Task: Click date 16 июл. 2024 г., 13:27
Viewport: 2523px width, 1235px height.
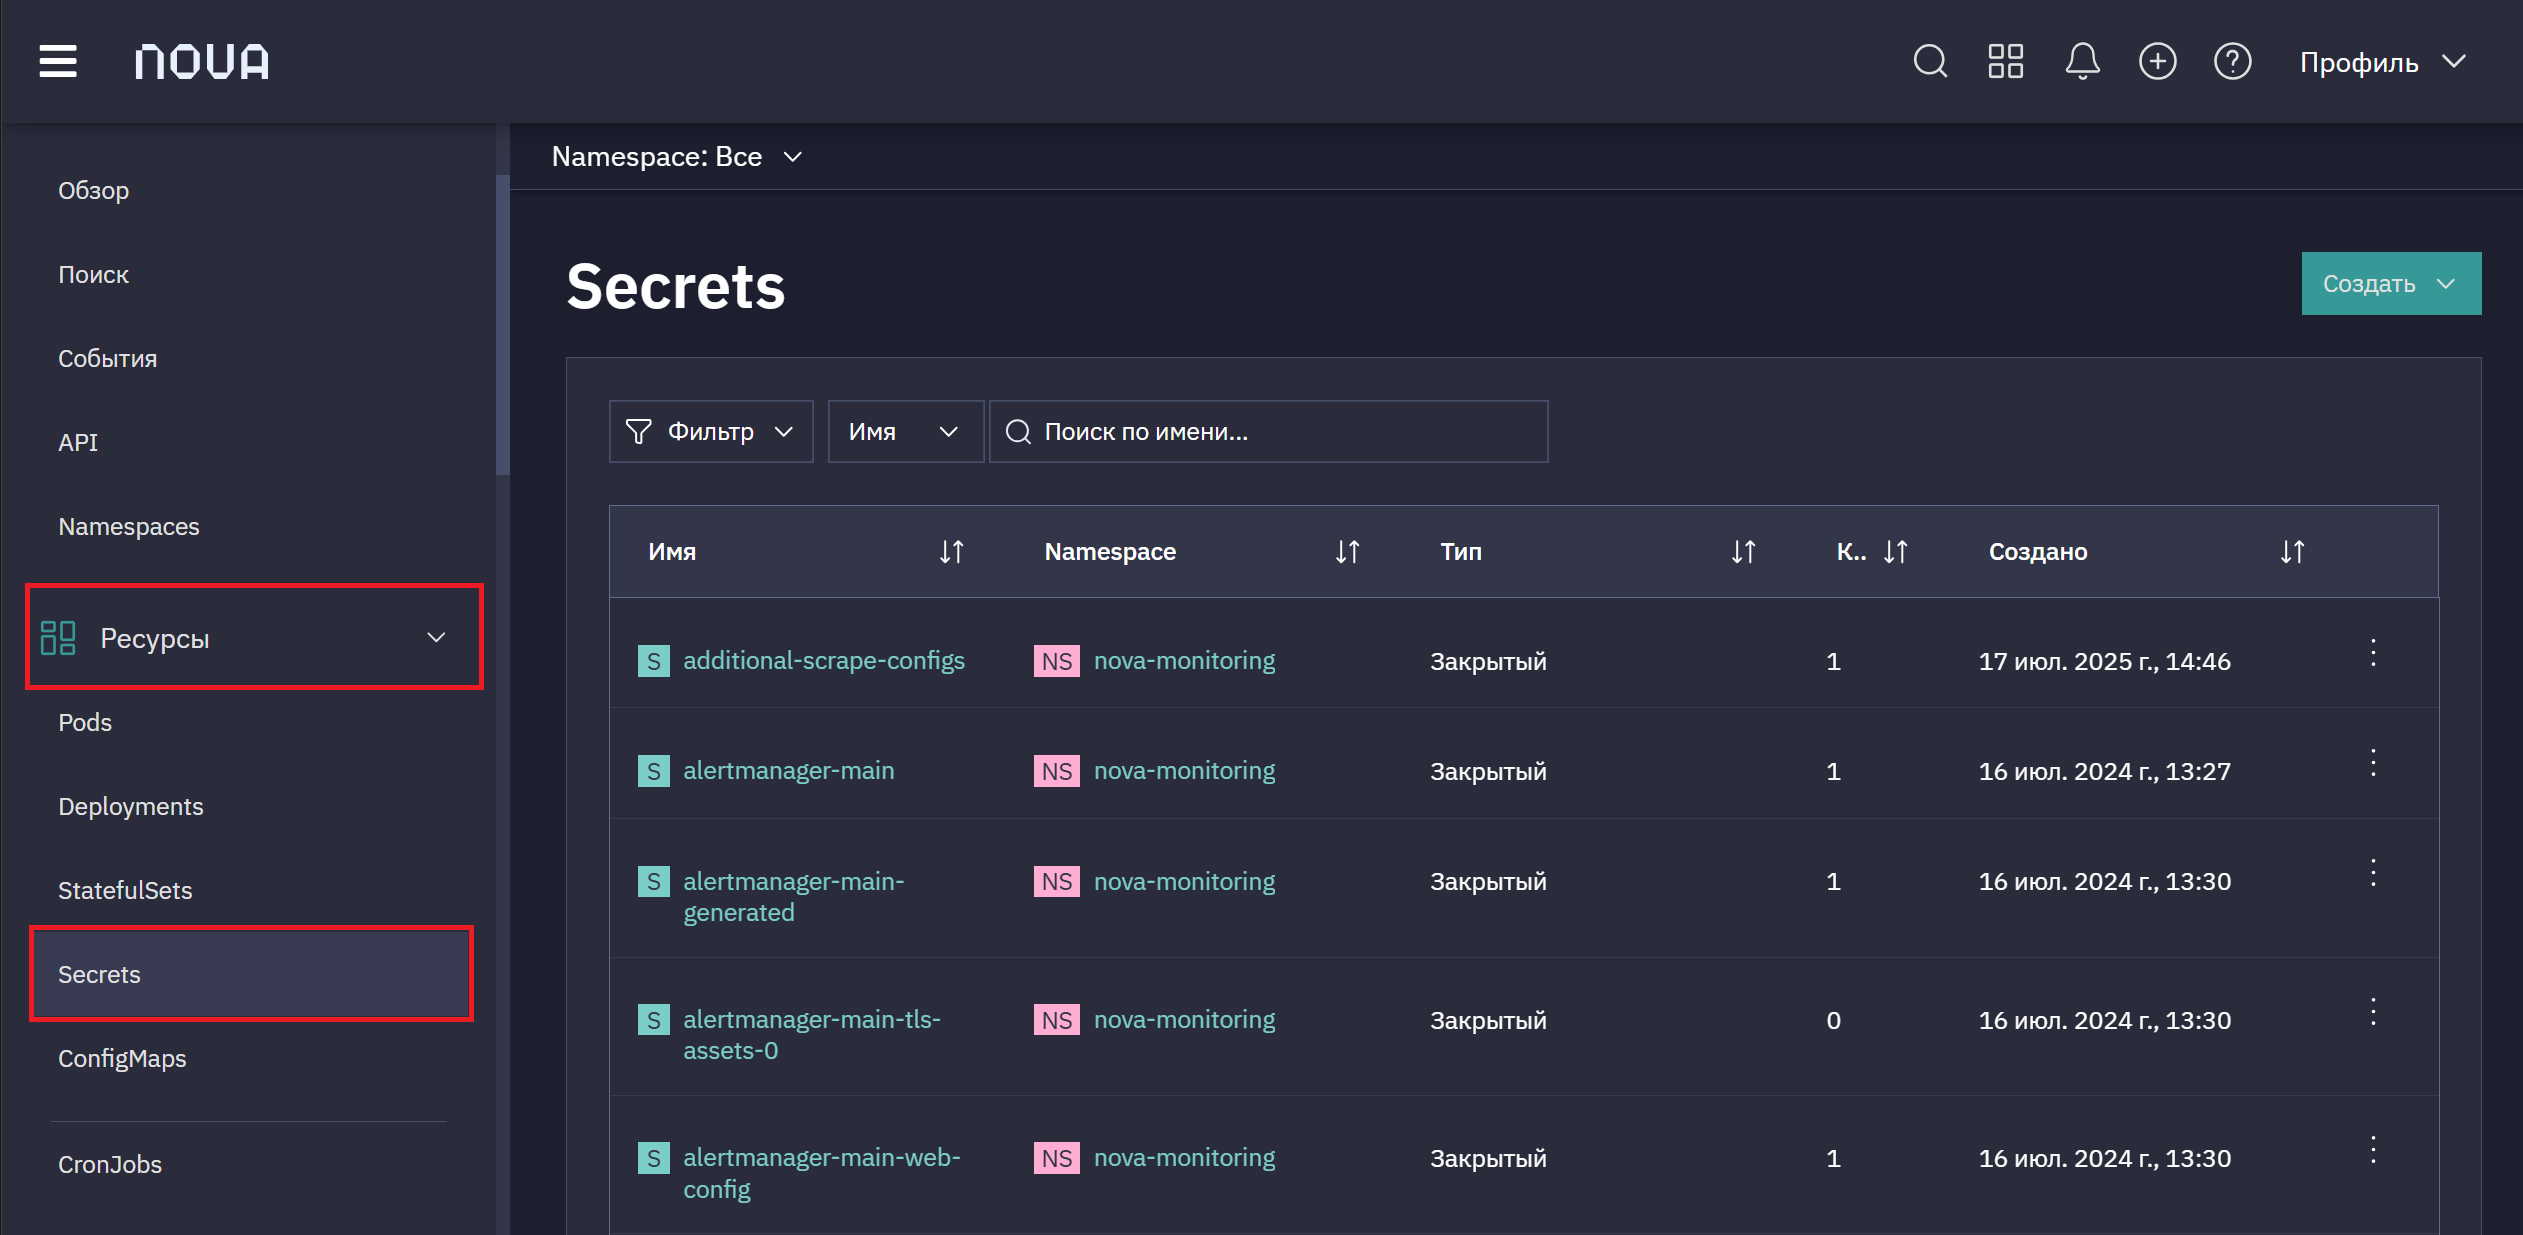Action: point(2105,771)
